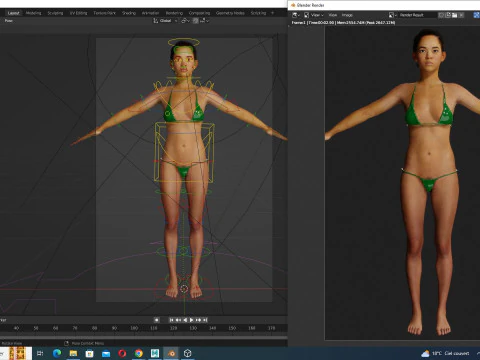Select the head halo rig control
480x360 pixels.
coord(184,42)
